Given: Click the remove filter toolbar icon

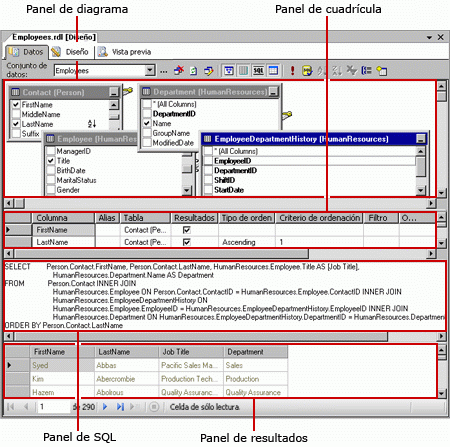Looking at the screenshot, I should coord(351,70).
